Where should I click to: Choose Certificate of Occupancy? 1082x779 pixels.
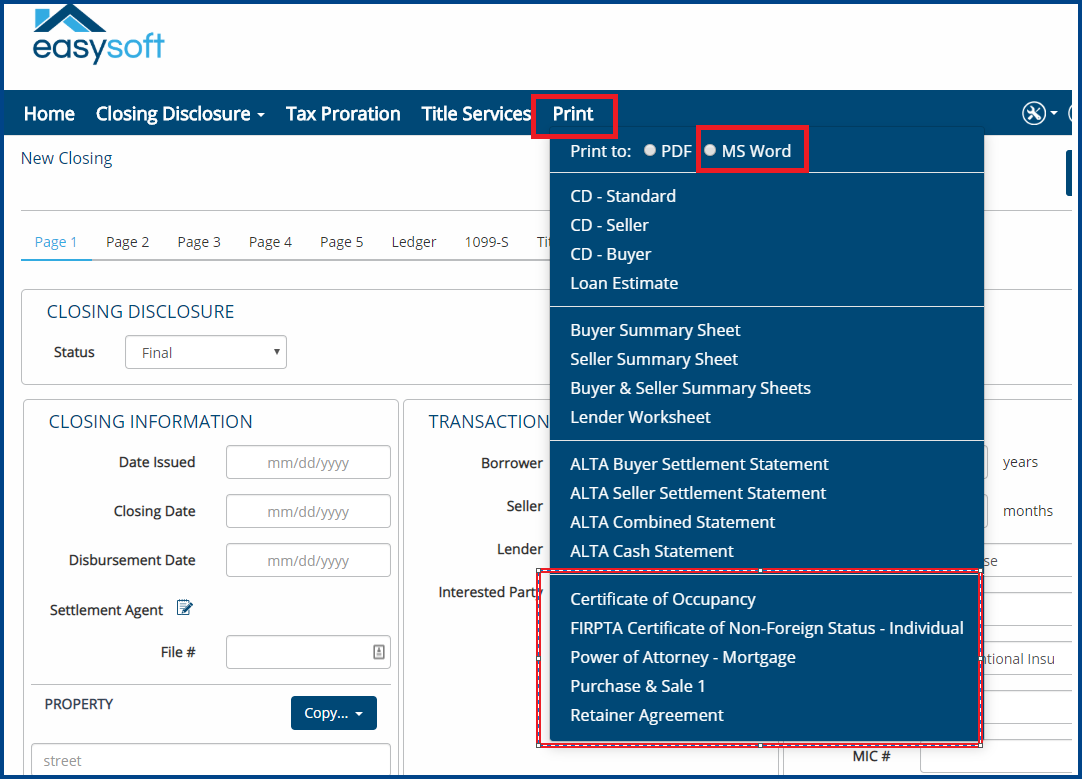[x=662, y=599]
